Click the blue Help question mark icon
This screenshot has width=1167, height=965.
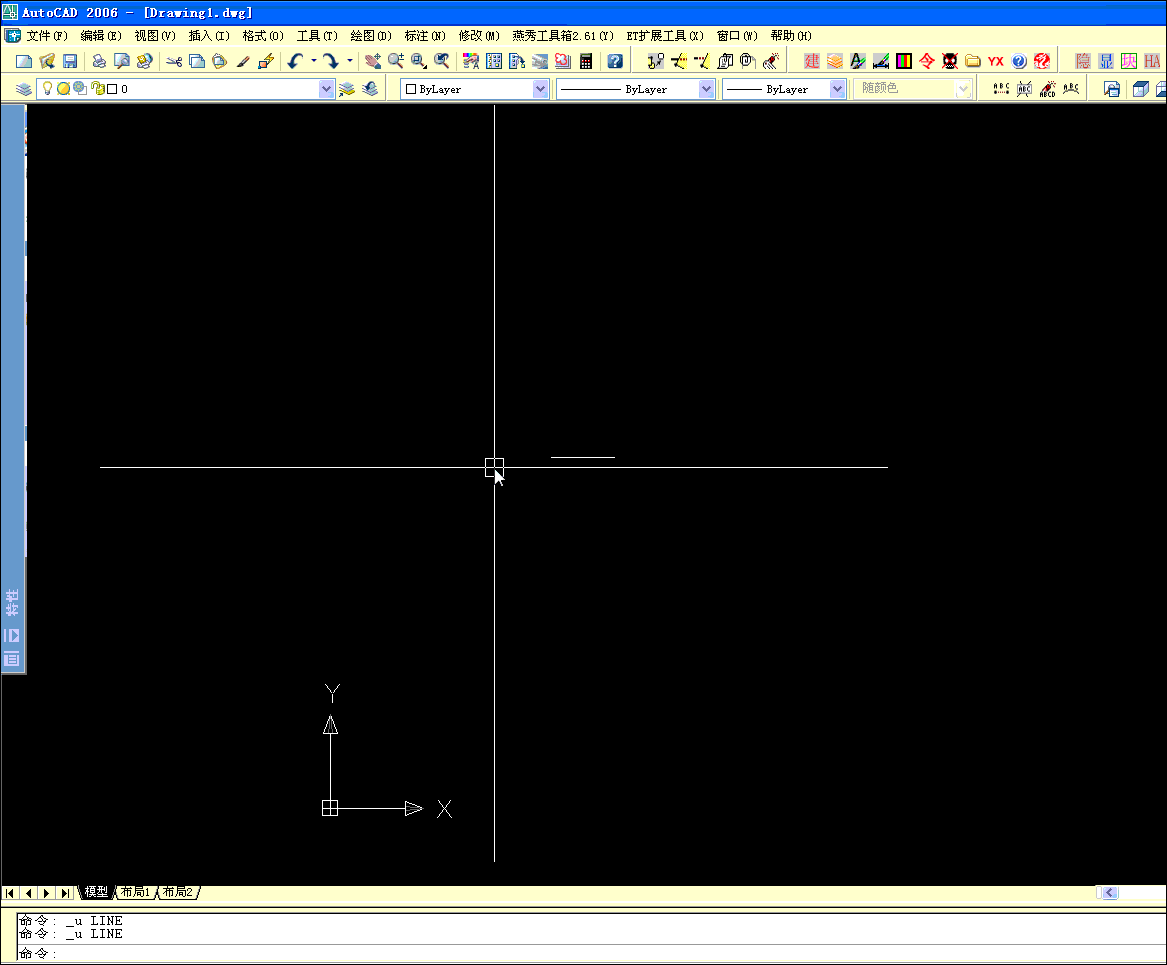pyautogui.click(x=615, y=61)
